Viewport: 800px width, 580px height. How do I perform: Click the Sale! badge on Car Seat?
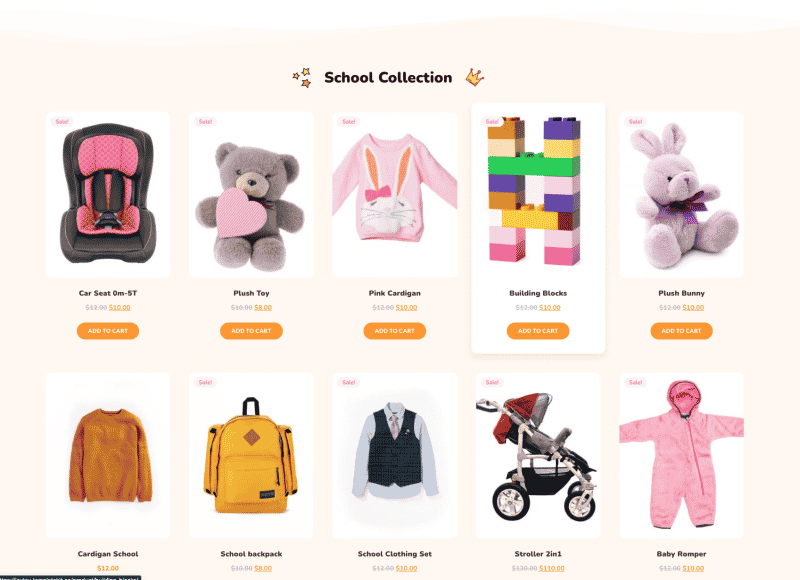pyautogui.click(x=62, y=121)
